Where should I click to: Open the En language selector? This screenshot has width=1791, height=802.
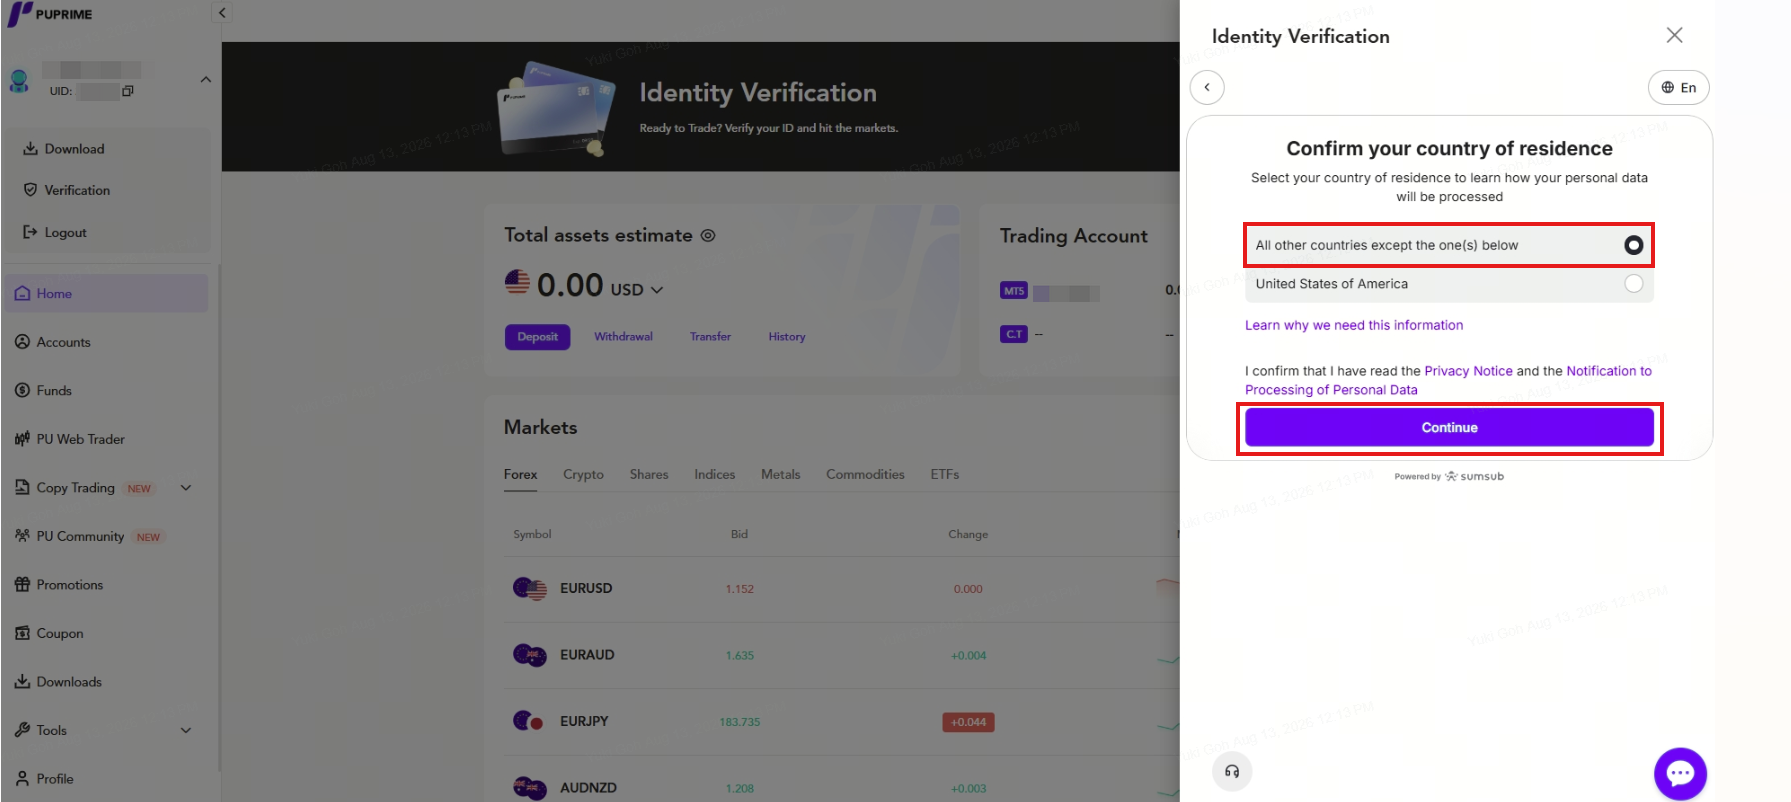[x=1678, y=87]
